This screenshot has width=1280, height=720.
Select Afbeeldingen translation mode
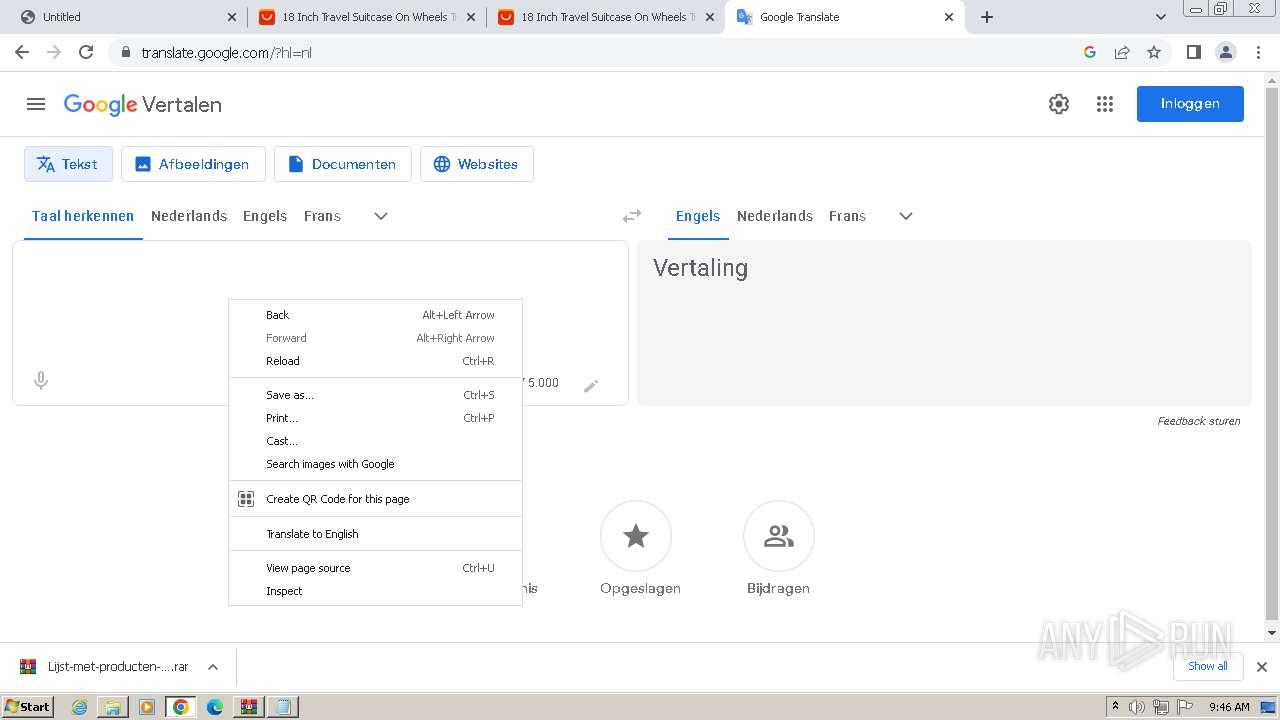(193, 164)
